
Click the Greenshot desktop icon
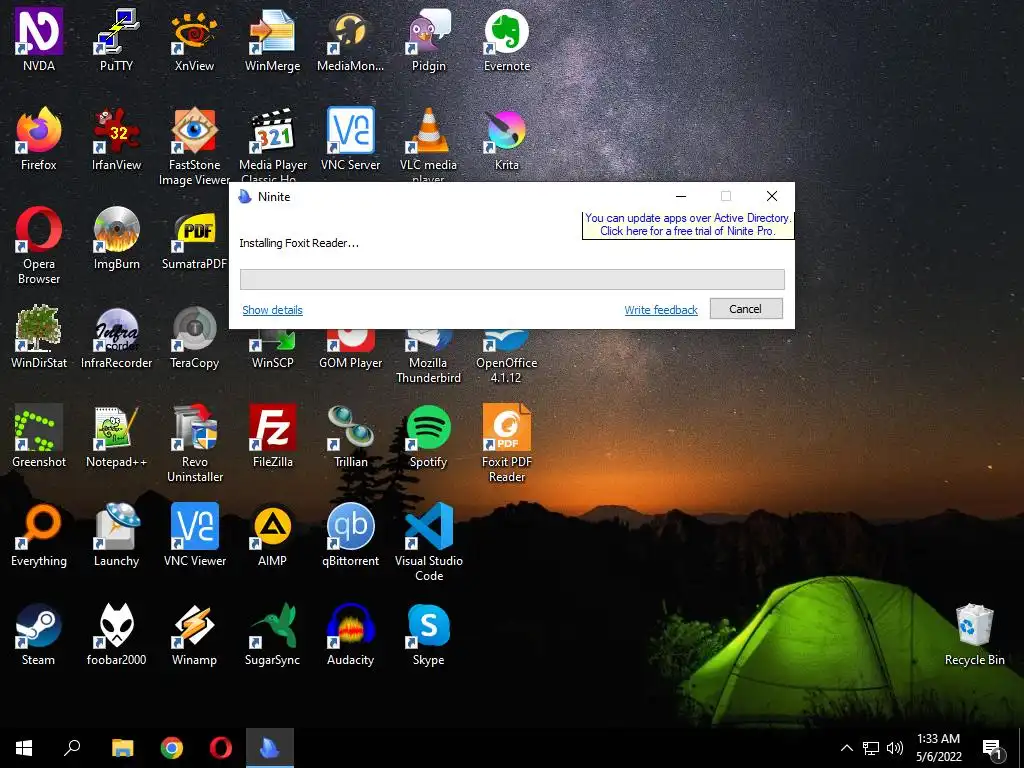(39, 428)
